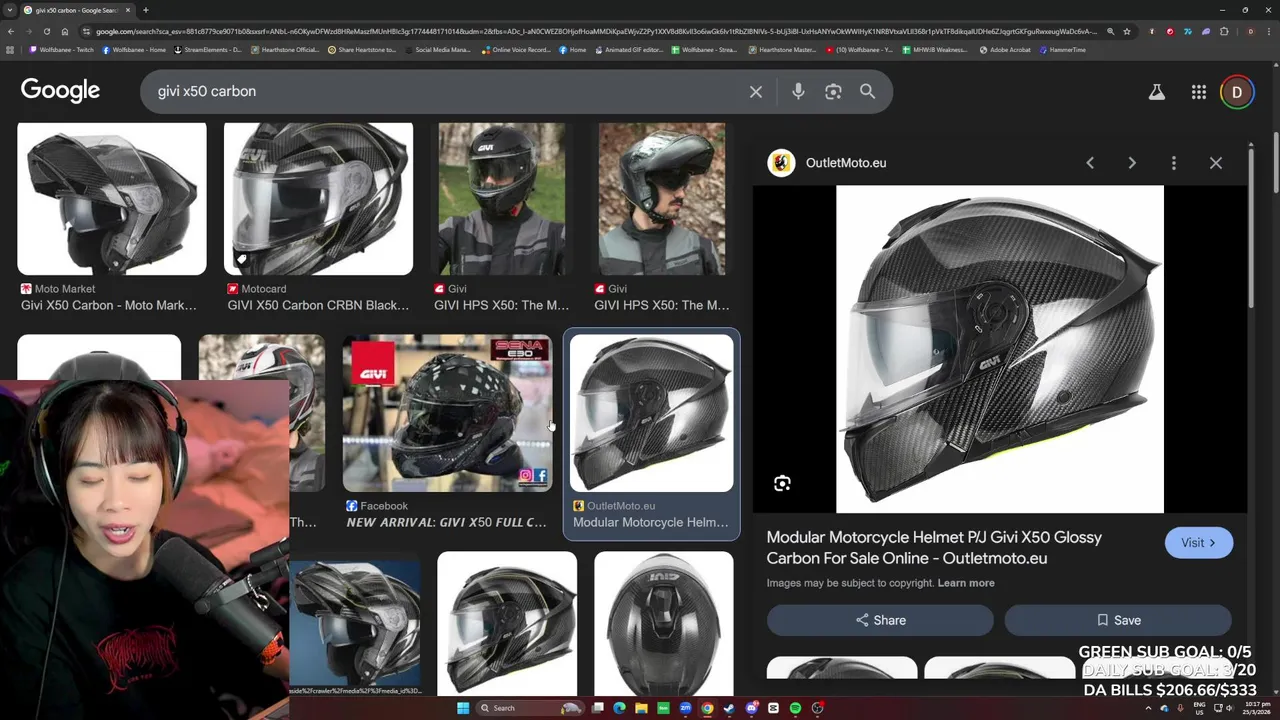
Task: Open Hearthstone Official bookmark
Action: 286,50
